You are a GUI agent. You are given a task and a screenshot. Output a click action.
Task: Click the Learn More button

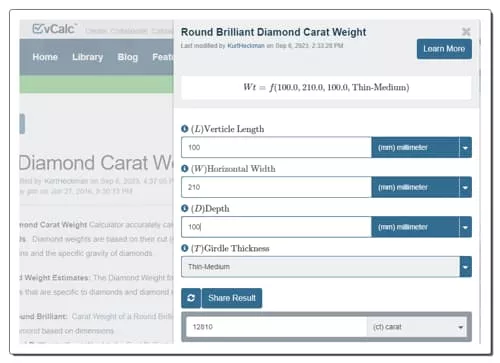click(x=444, y=49)
